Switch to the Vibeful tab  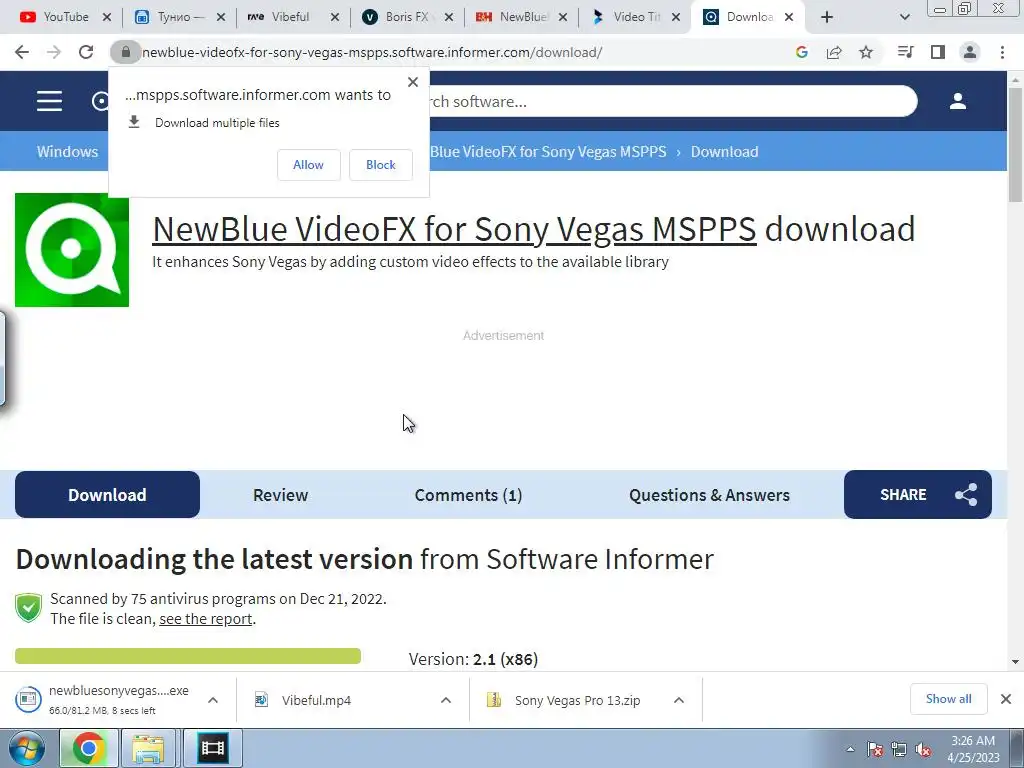coord(291,17)
